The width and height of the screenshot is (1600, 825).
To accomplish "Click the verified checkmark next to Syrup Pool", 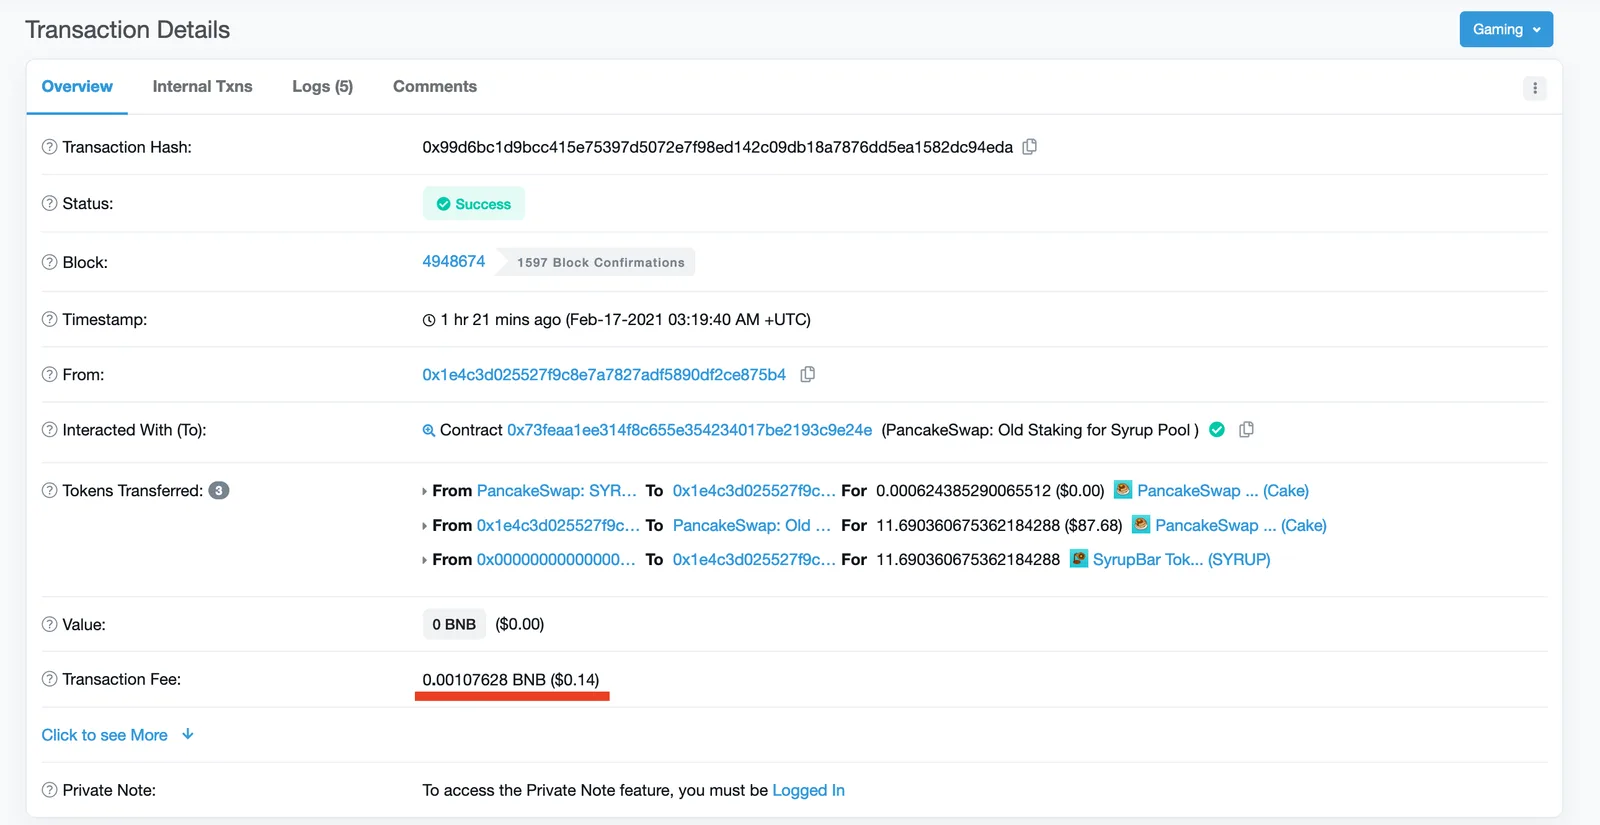I will 1217,429.
